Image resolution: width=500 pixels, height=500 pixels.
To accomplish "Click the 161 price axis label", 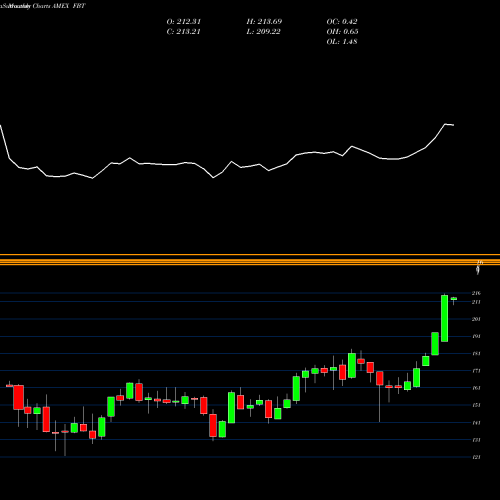I will tap(476, 388).
